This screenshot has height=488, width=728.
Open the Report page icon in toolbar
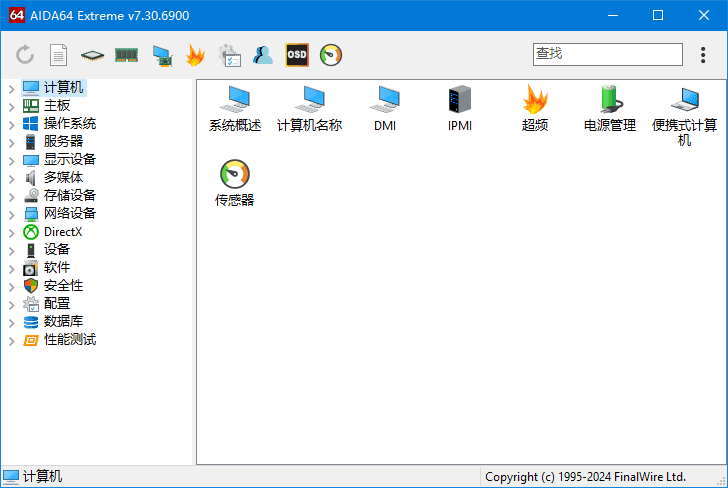(59, 55)
